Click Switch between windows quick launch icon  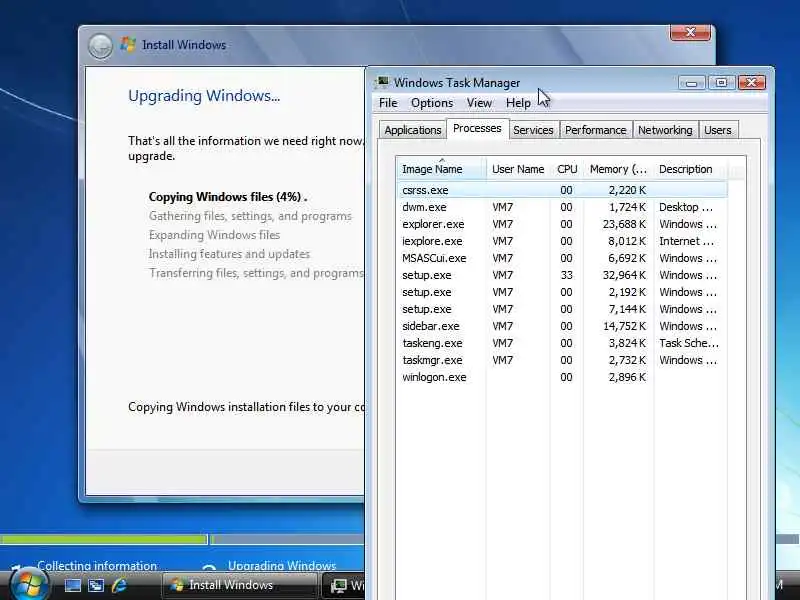coord(96,585)
